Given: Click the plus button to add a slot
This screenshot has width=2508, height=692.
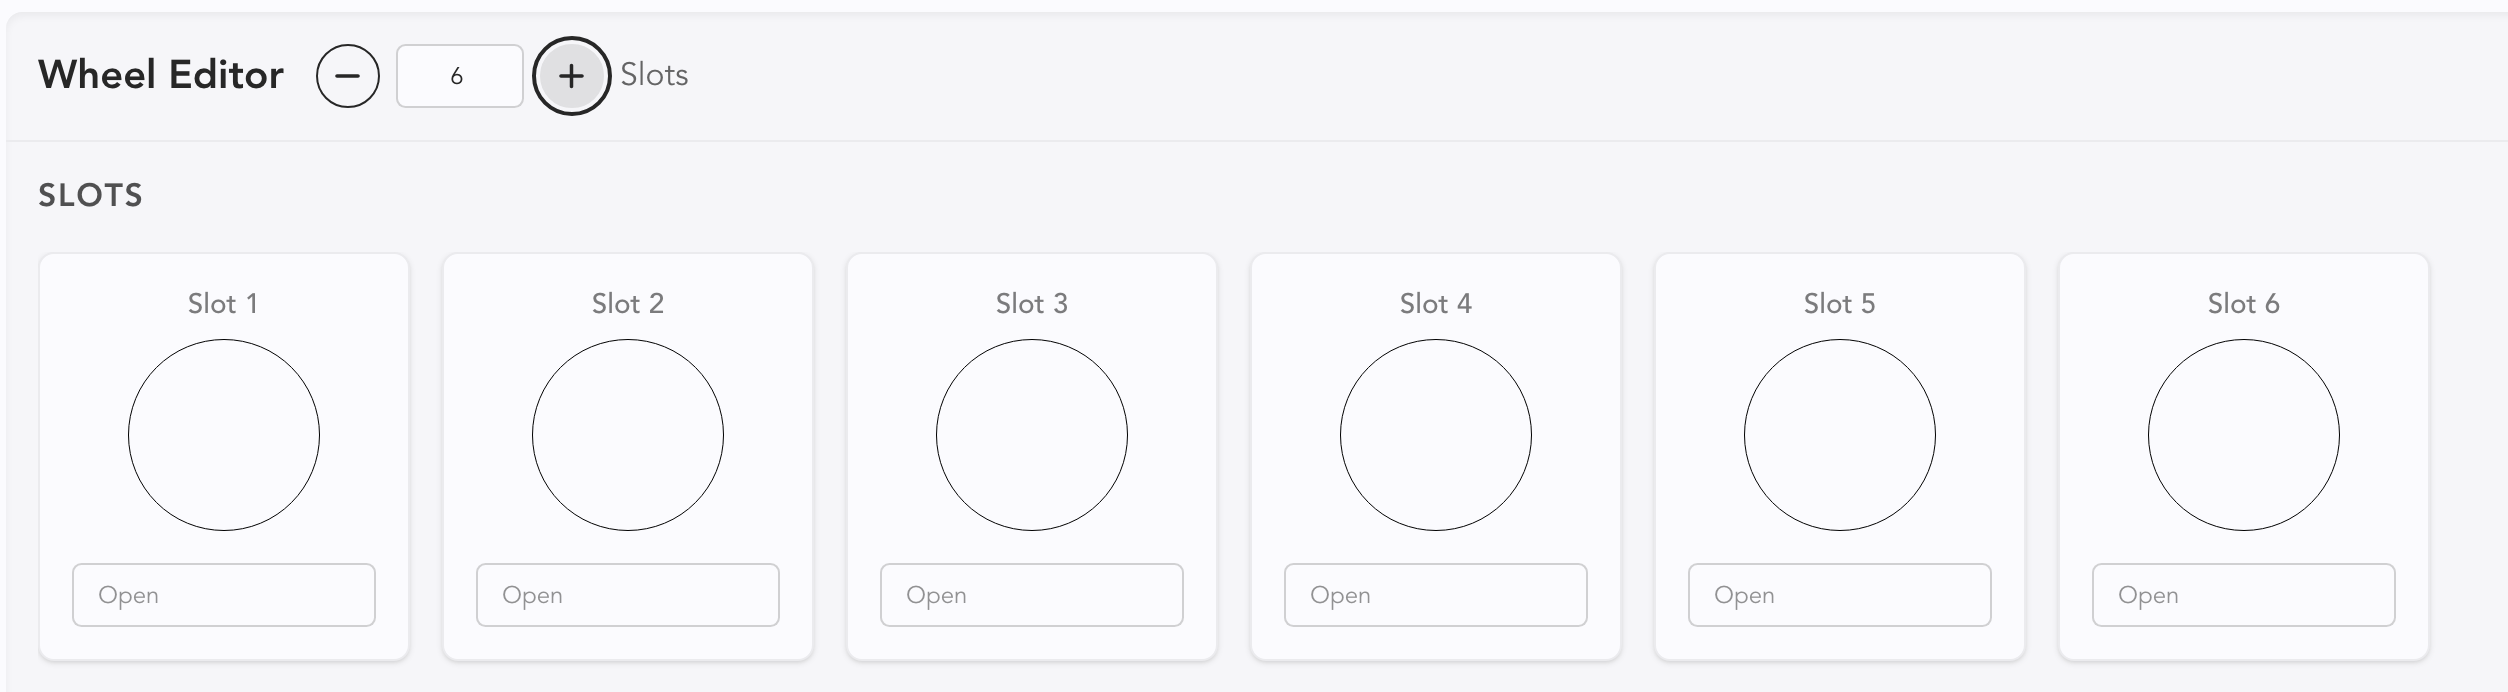Looking at the screenshot, I should coord(571,76).
